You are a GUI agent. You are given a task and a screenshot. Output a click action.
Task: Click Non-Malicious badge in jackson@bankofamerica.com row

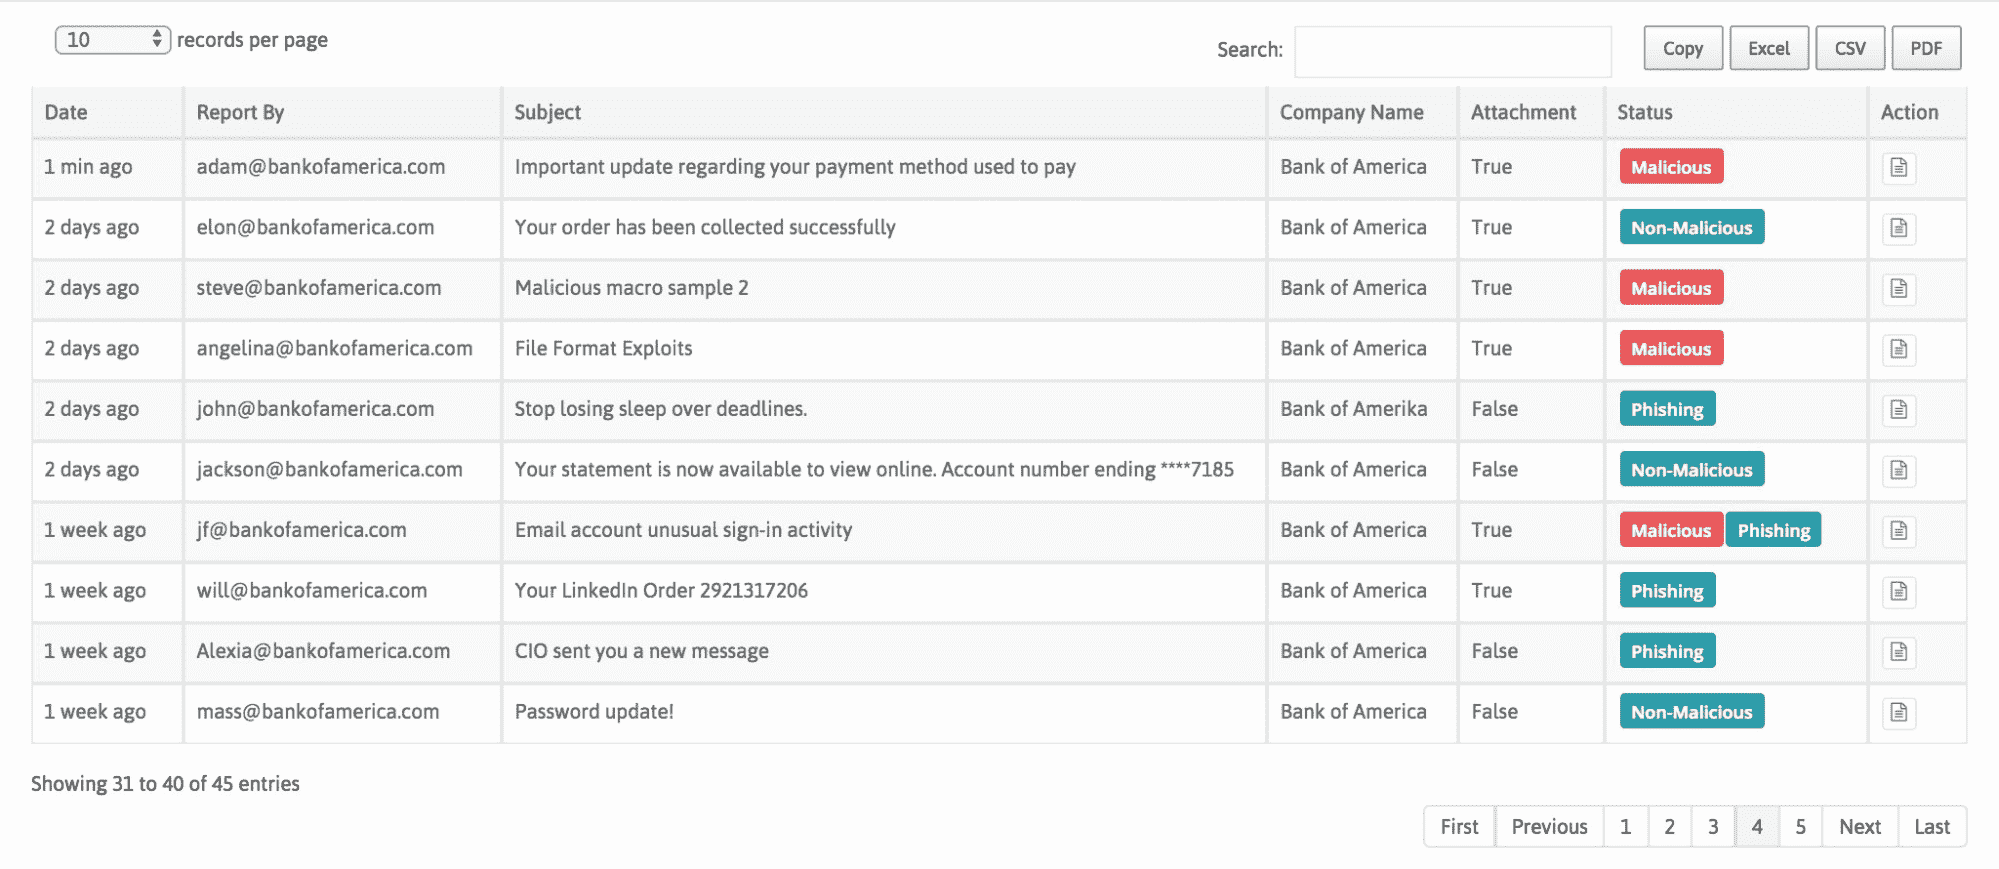[x=1692, y=470]
